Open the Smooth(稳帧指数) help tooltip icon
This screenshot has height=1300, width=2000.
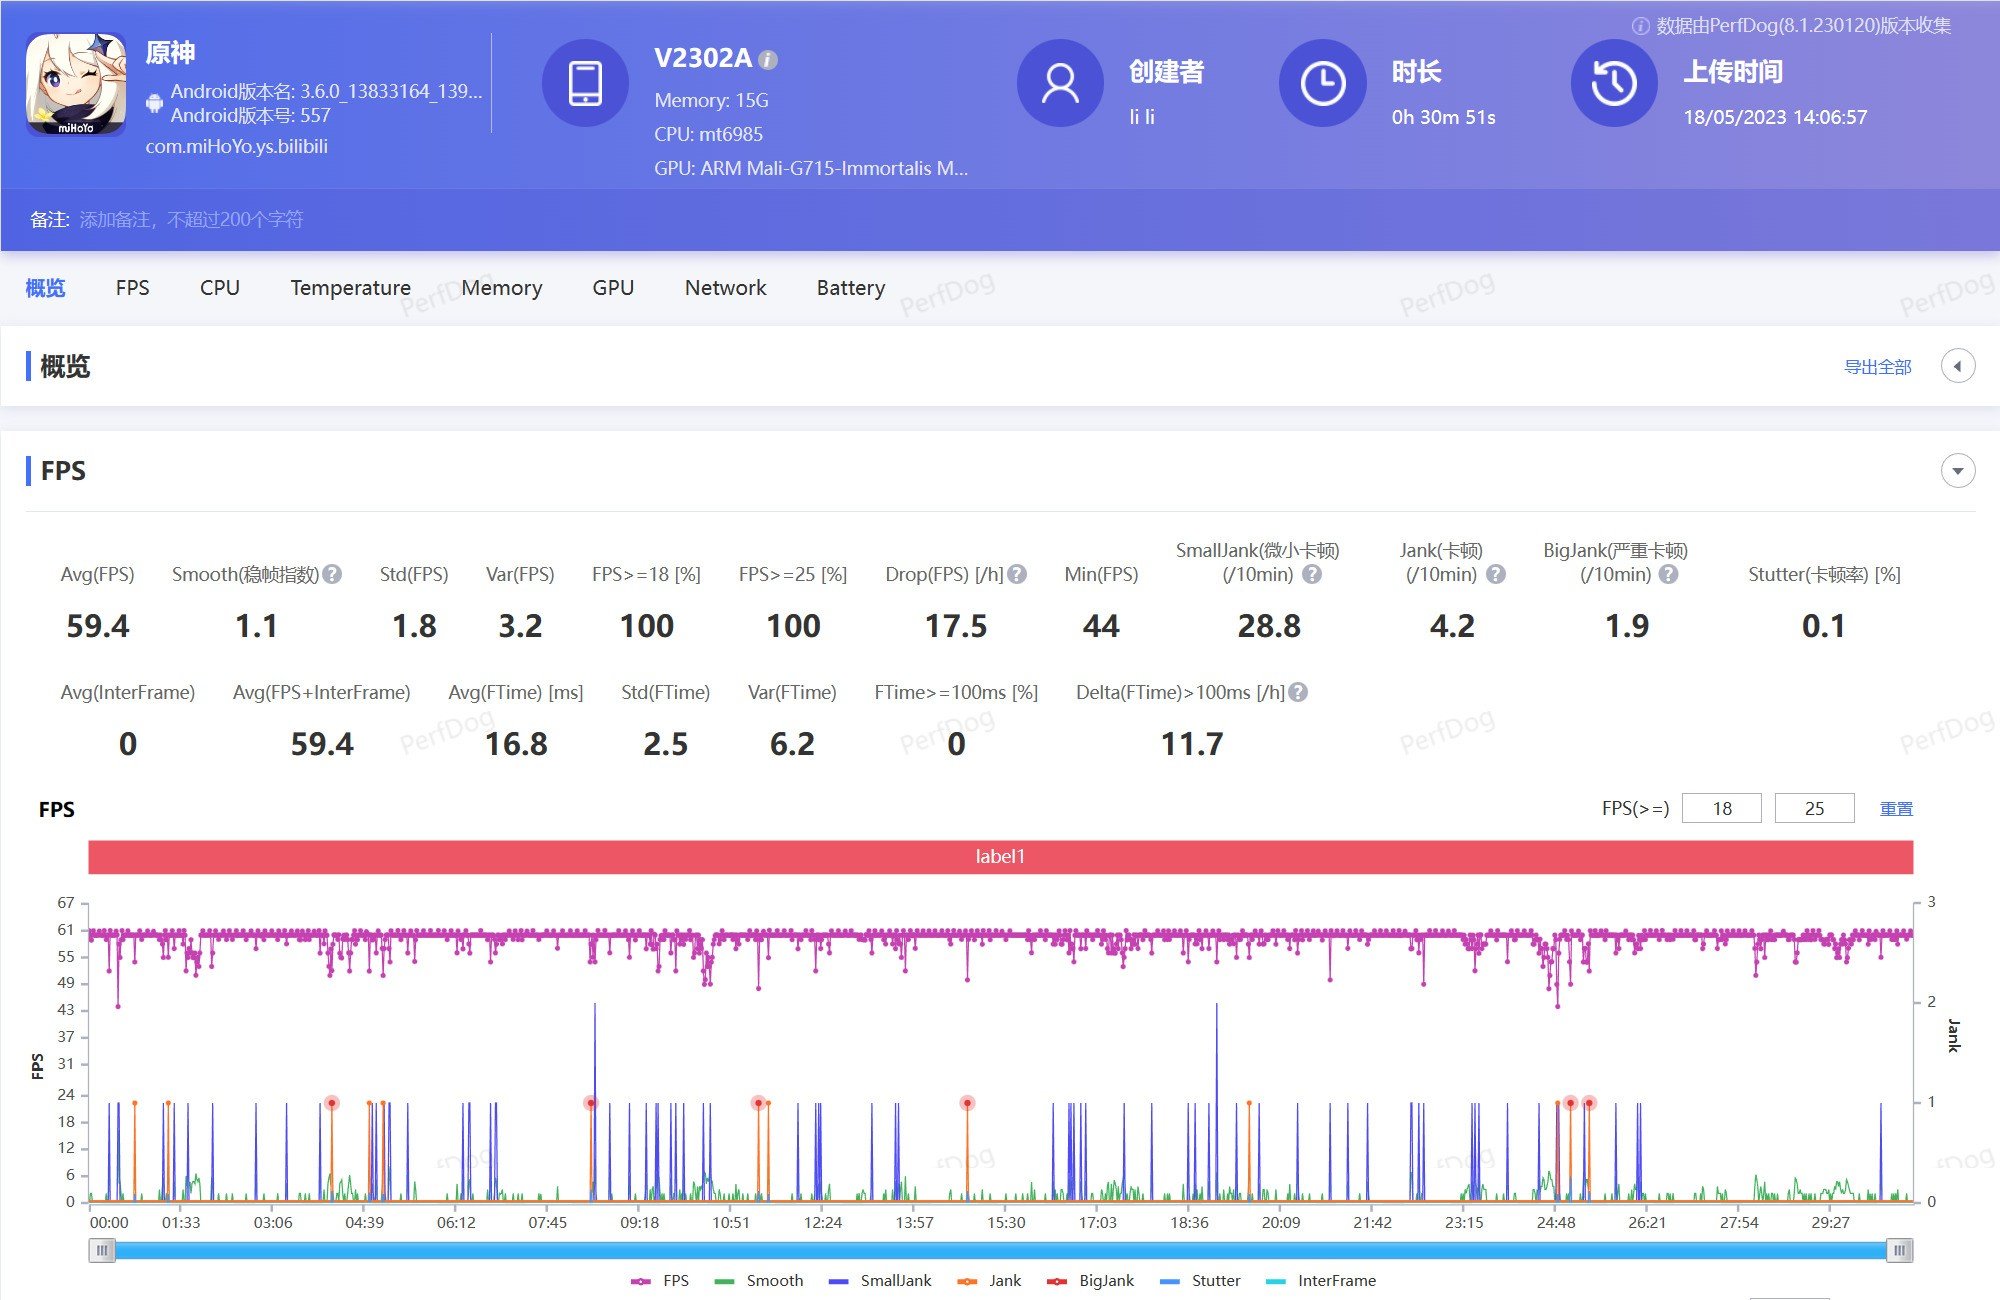[331, 574]
